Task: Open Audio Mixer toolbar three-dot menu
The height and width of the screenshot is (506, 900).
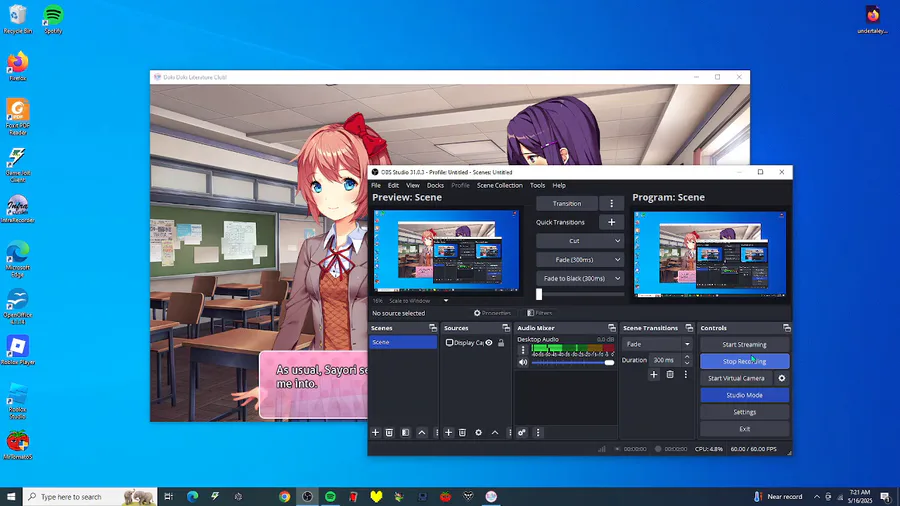Action: point(538,433)
